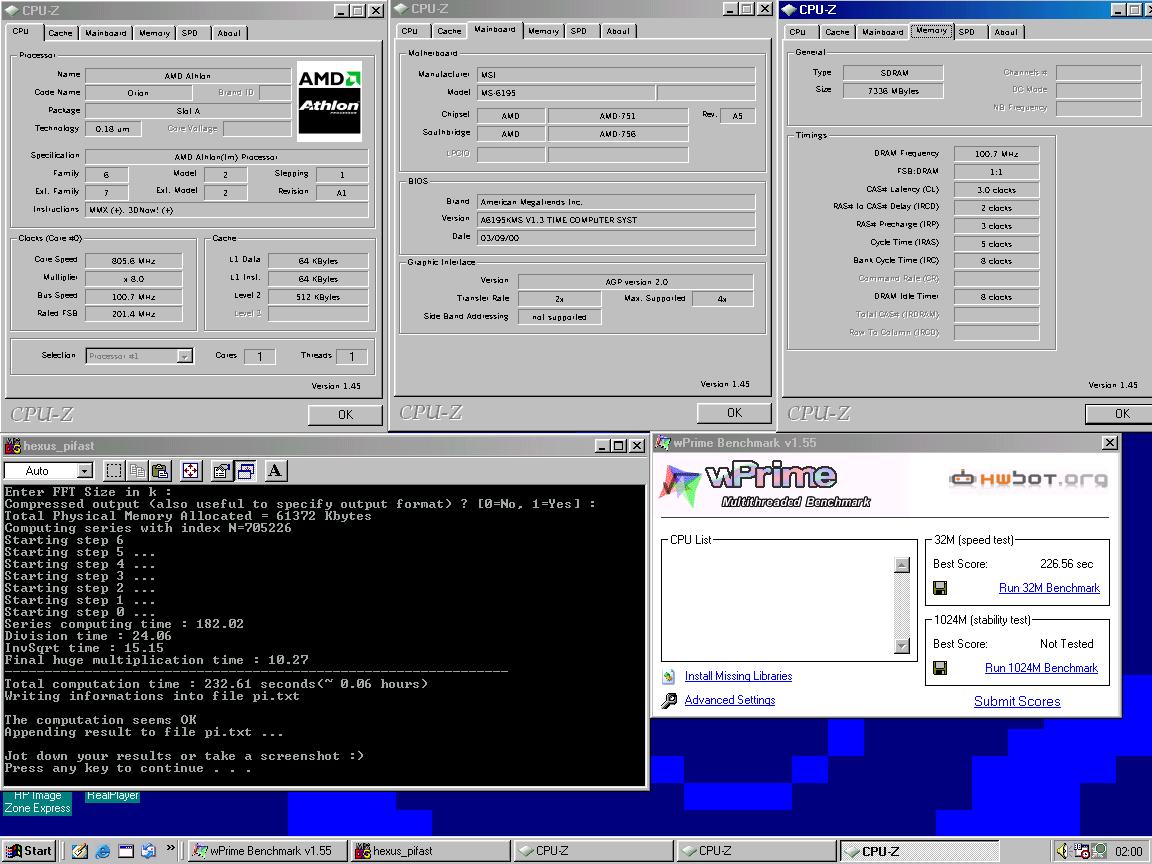Click the first quick launch icon beside Start
This screenshot has height=864, width=1152.
point(79,851)
